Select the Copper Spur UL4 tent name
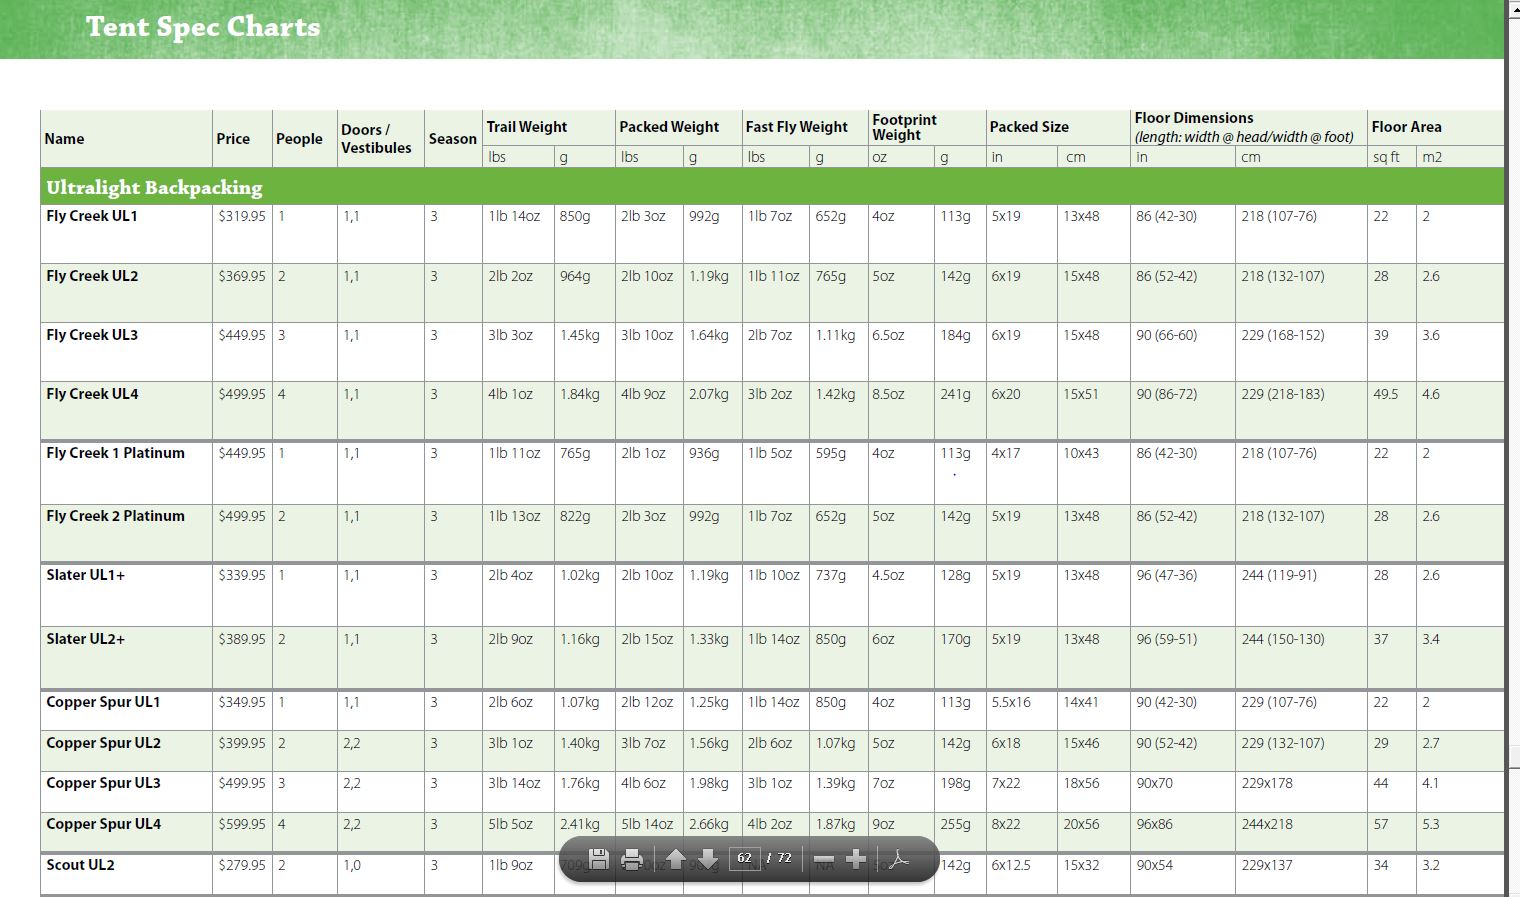 [103, 824]
